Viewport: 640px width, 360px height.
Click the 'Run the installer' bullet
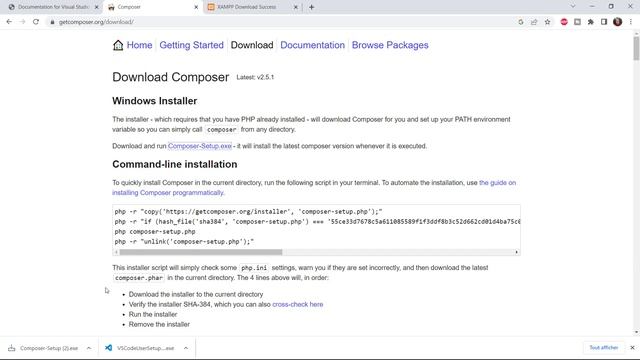(153, 314)
